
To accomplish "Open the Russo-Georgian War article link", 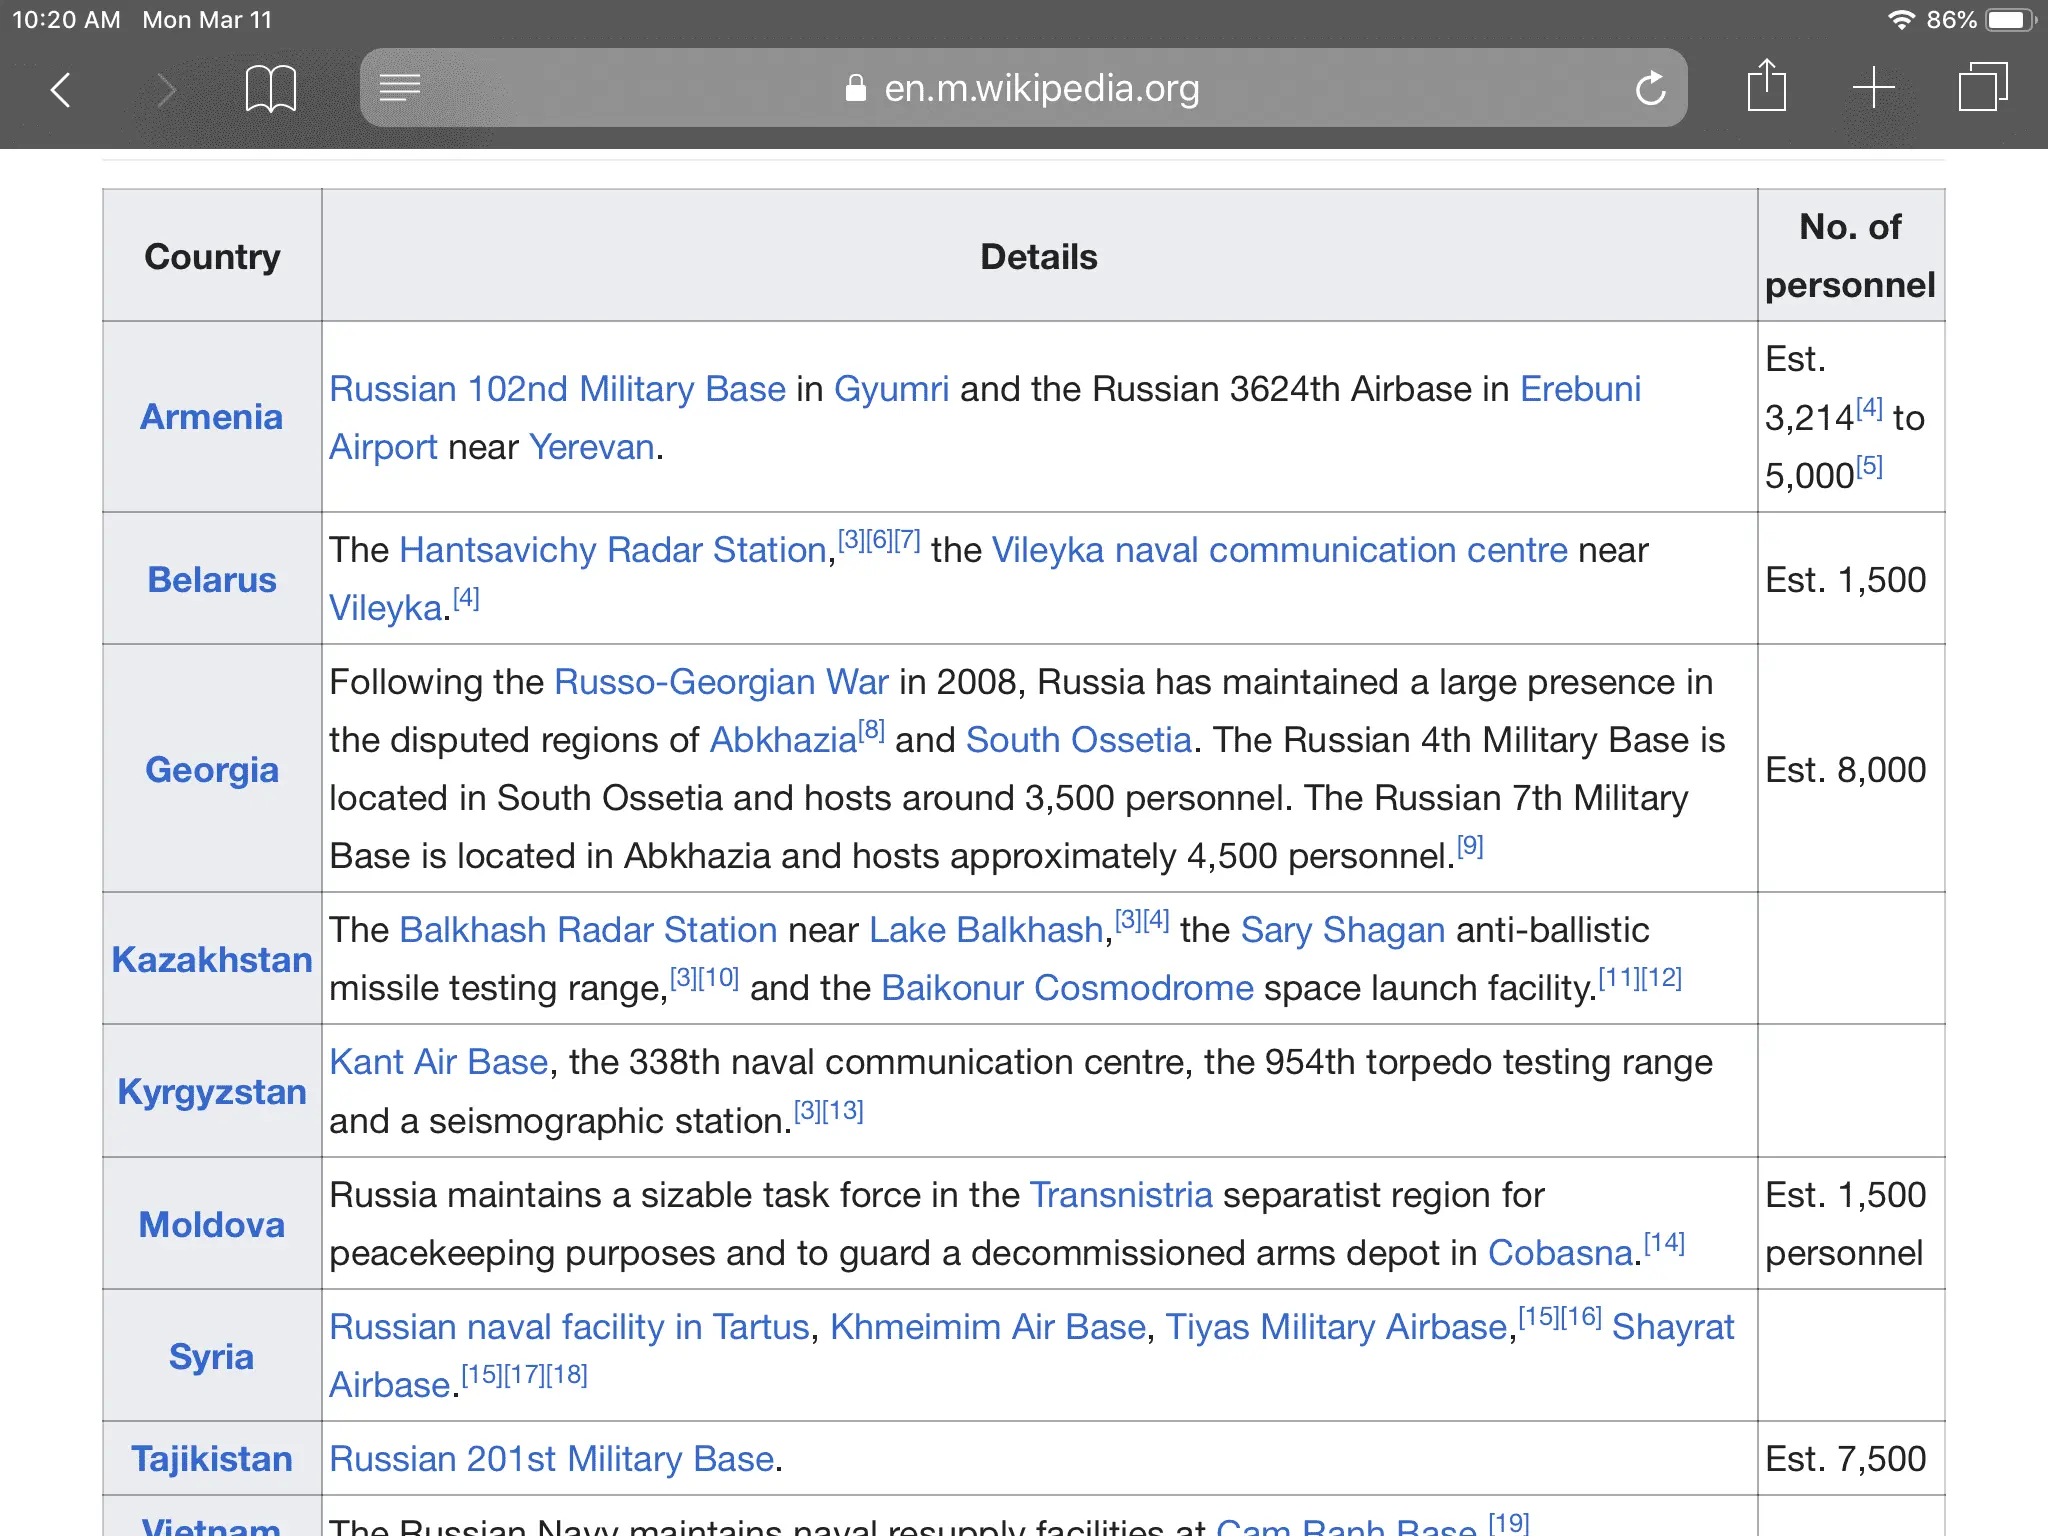I will (720, 682).
